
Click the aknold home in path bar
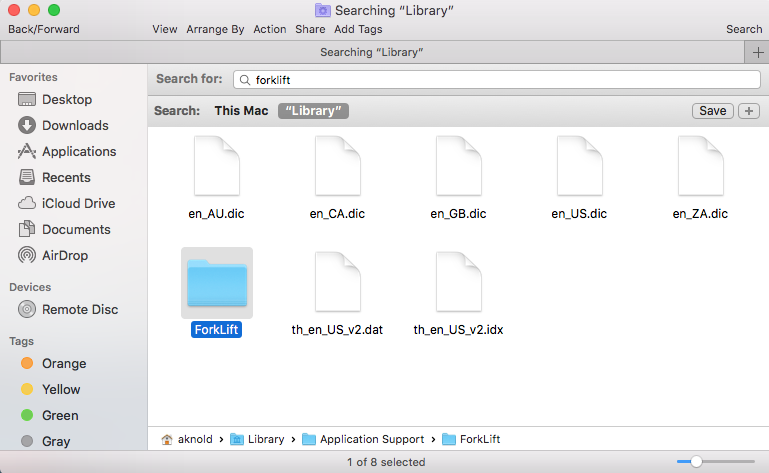click(x=187, y=439)
